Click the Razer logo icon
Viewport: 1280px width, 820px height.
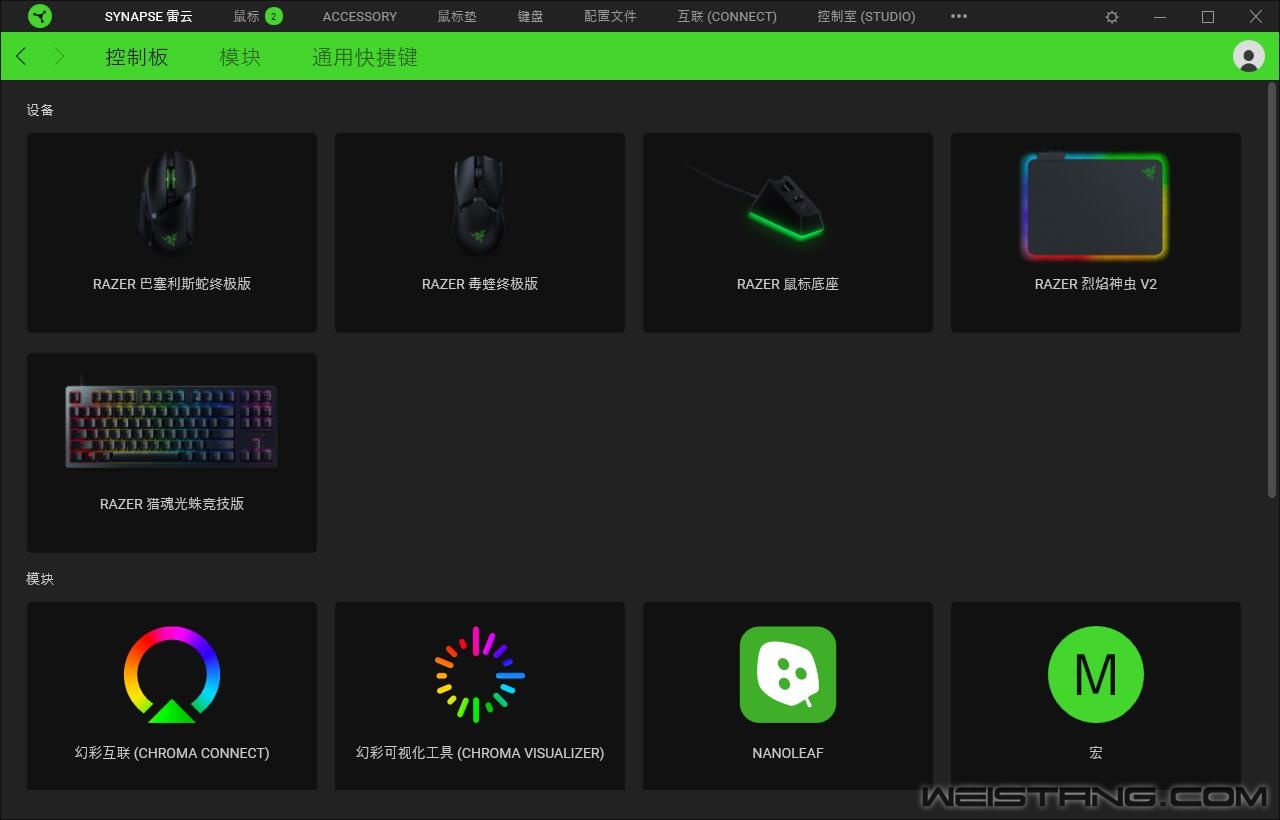[x=40, y=16]
